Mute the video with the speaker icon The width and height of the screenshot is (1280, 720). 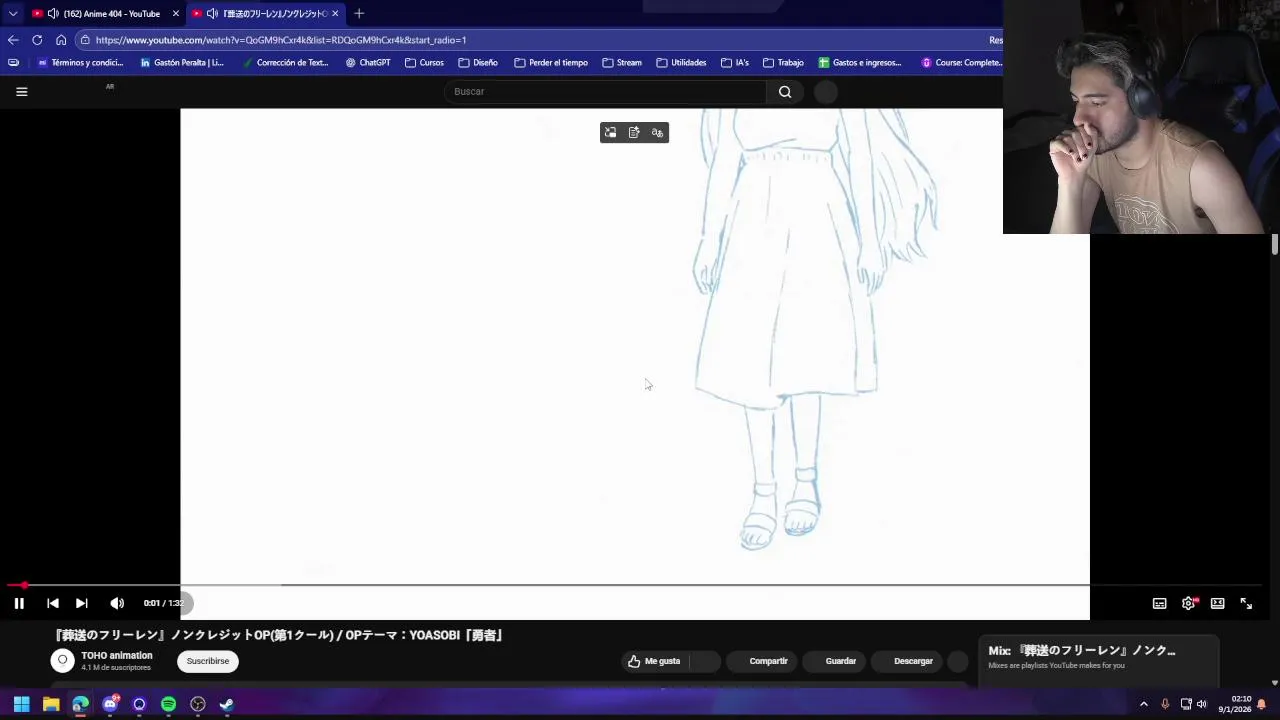117,603
